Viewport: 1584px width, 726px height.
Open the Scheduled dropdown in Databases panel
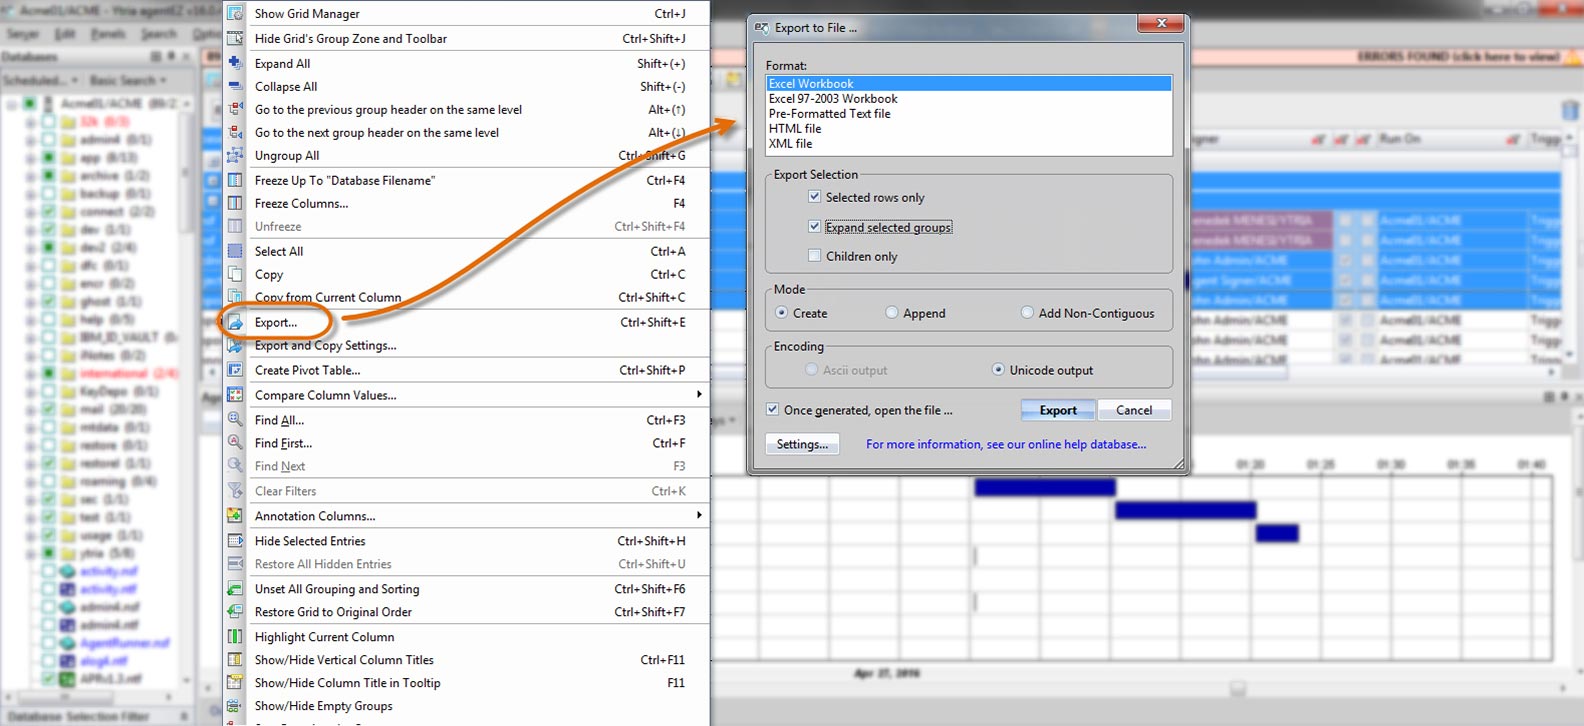pos(41,80)
